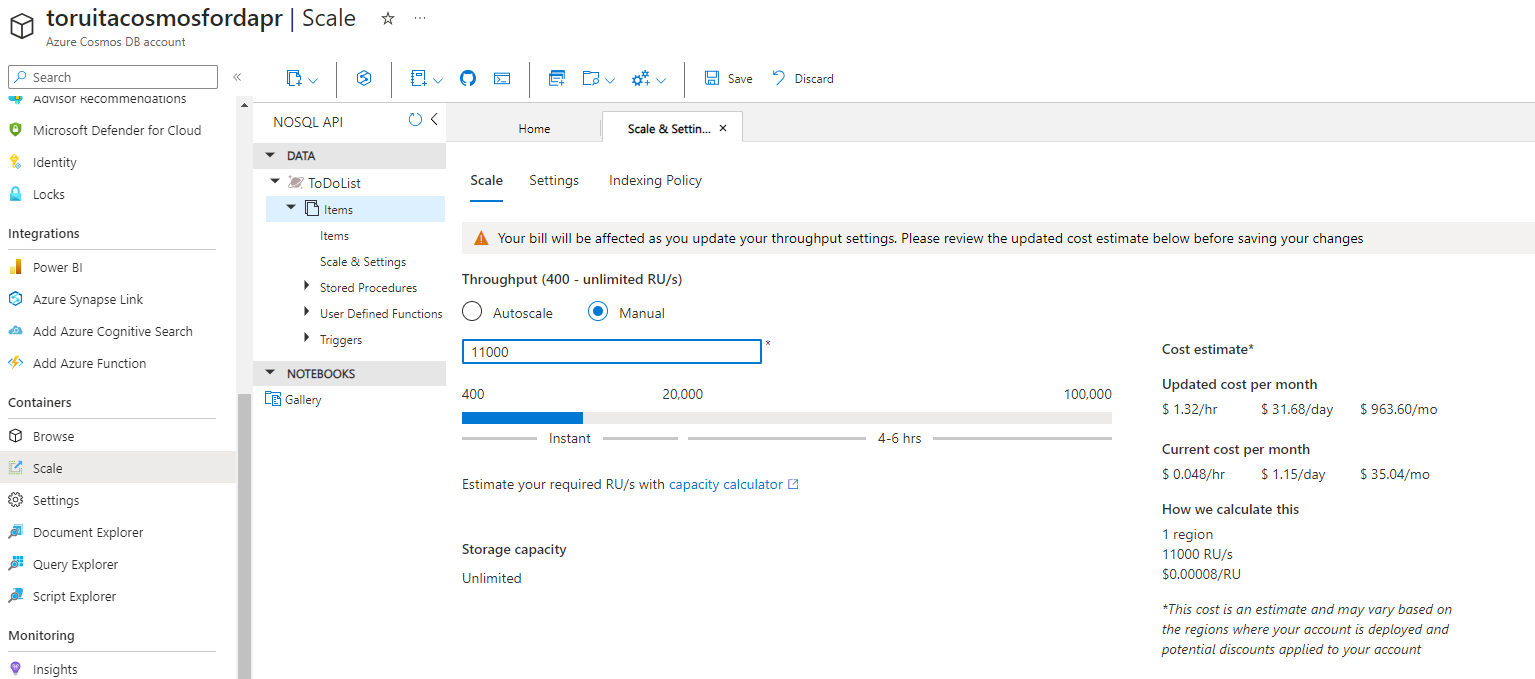The height and width of the screenshot is (679, 1535).
Task: Open the Data Explorer settings gear icon
Action: click(640, 78)
